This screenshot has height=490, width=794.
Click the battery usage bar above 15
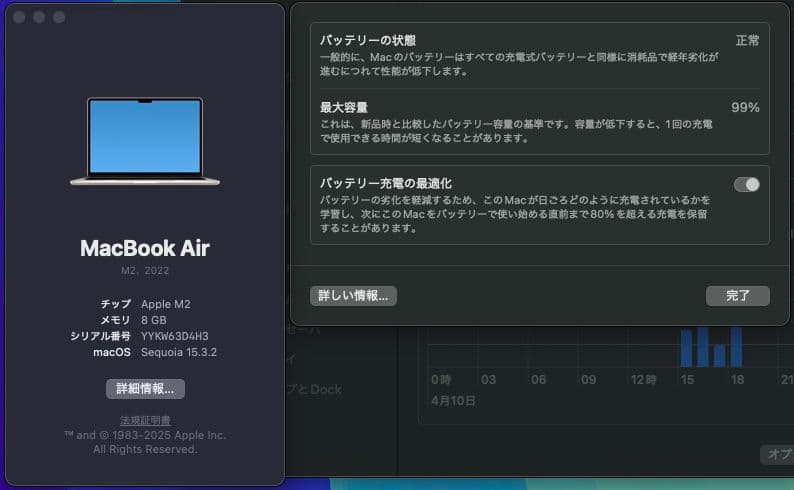(687, 348)
